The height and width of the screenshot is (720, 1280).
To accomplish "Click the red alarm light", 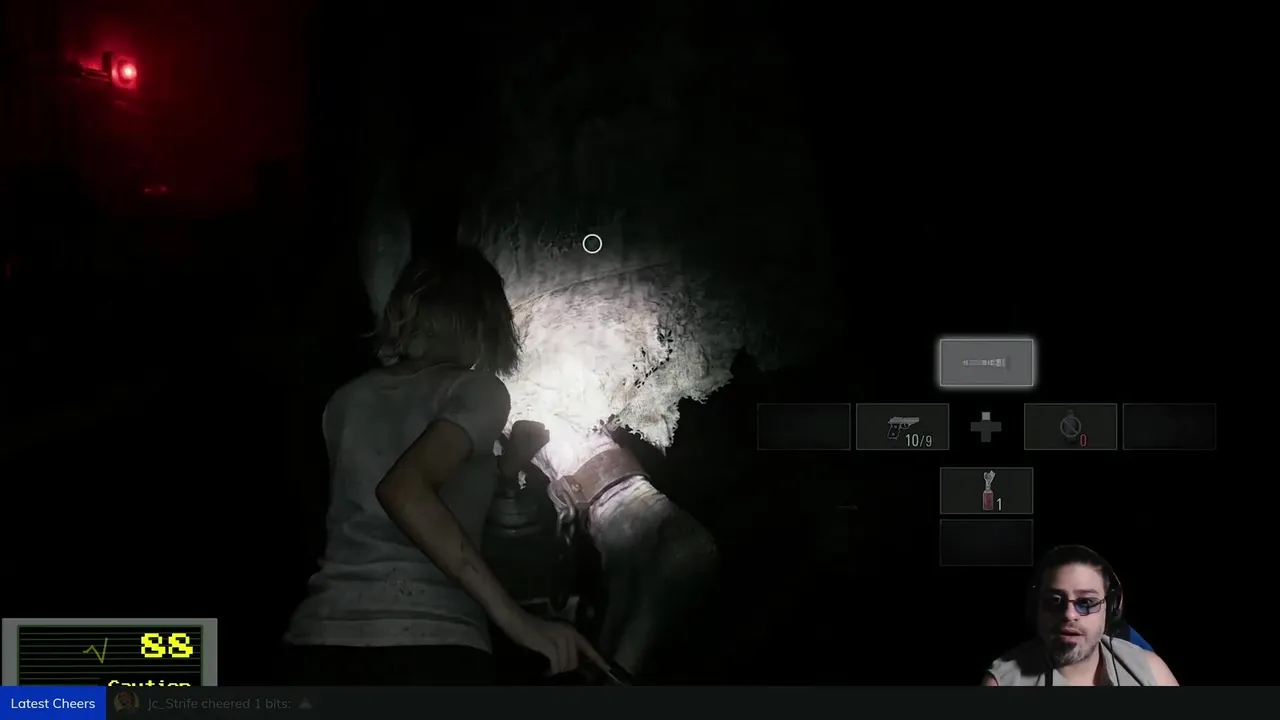I will pos(124,71).
